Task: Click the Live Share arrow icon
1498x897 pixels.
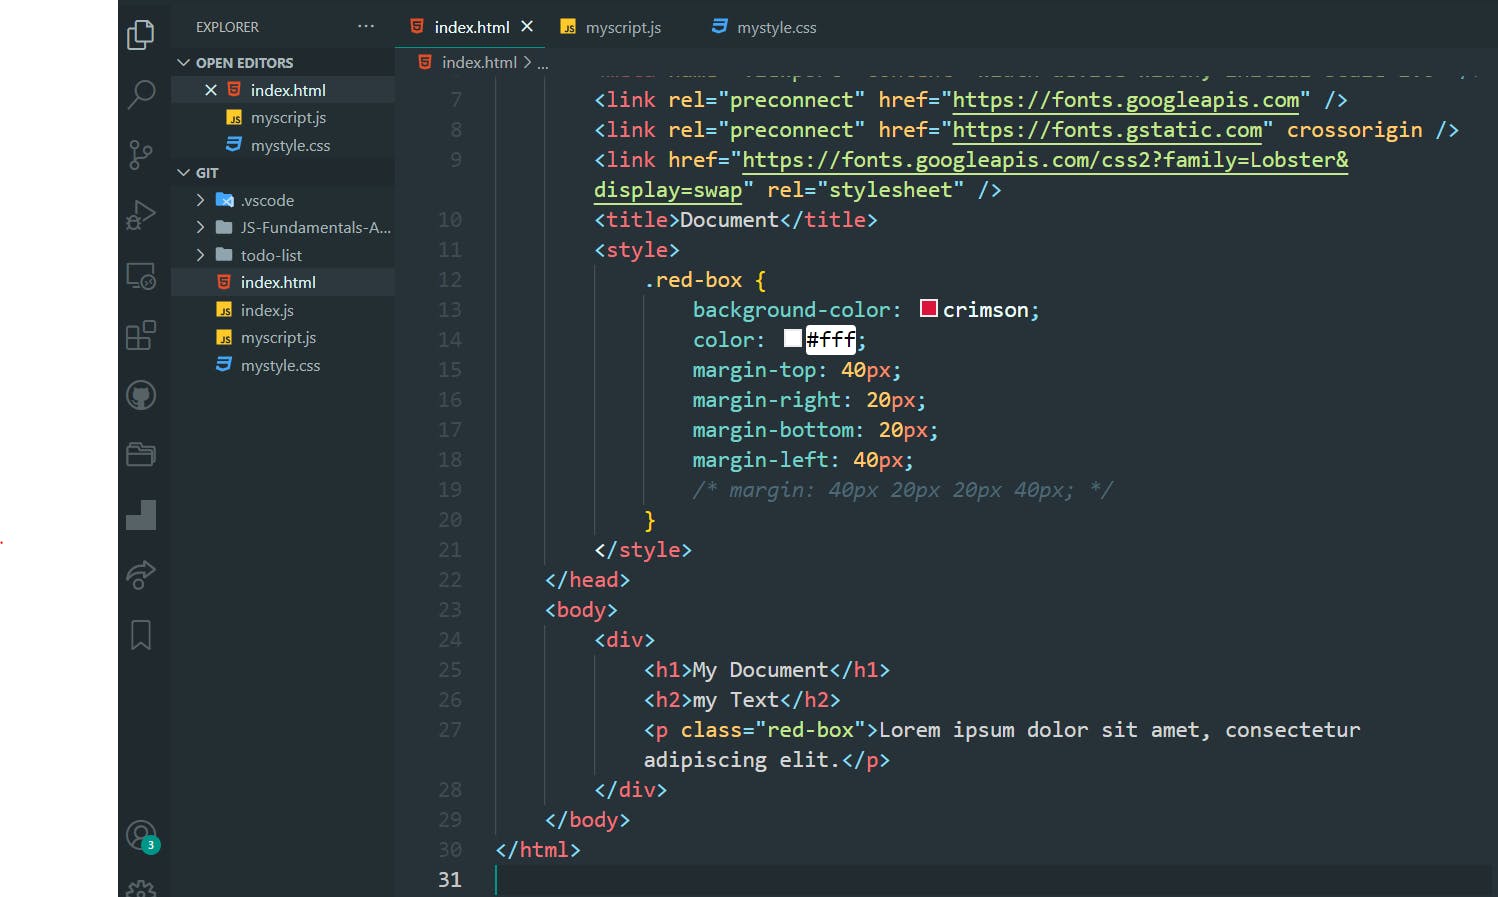Action: point(141,575)
